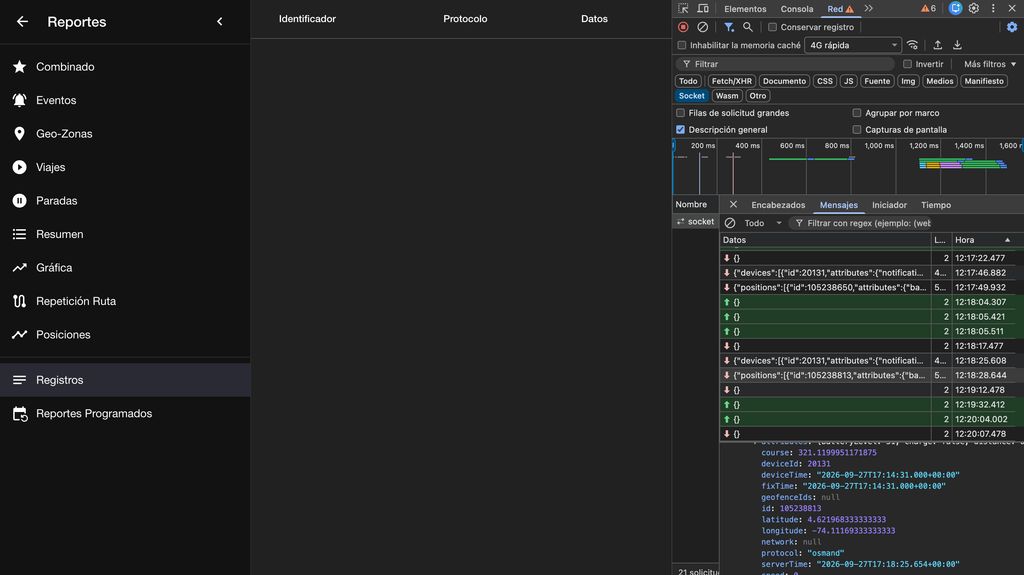Import HAR file with upload icon
The width and height of the screenshot is (1024, 575).
(x=938, y=45)
